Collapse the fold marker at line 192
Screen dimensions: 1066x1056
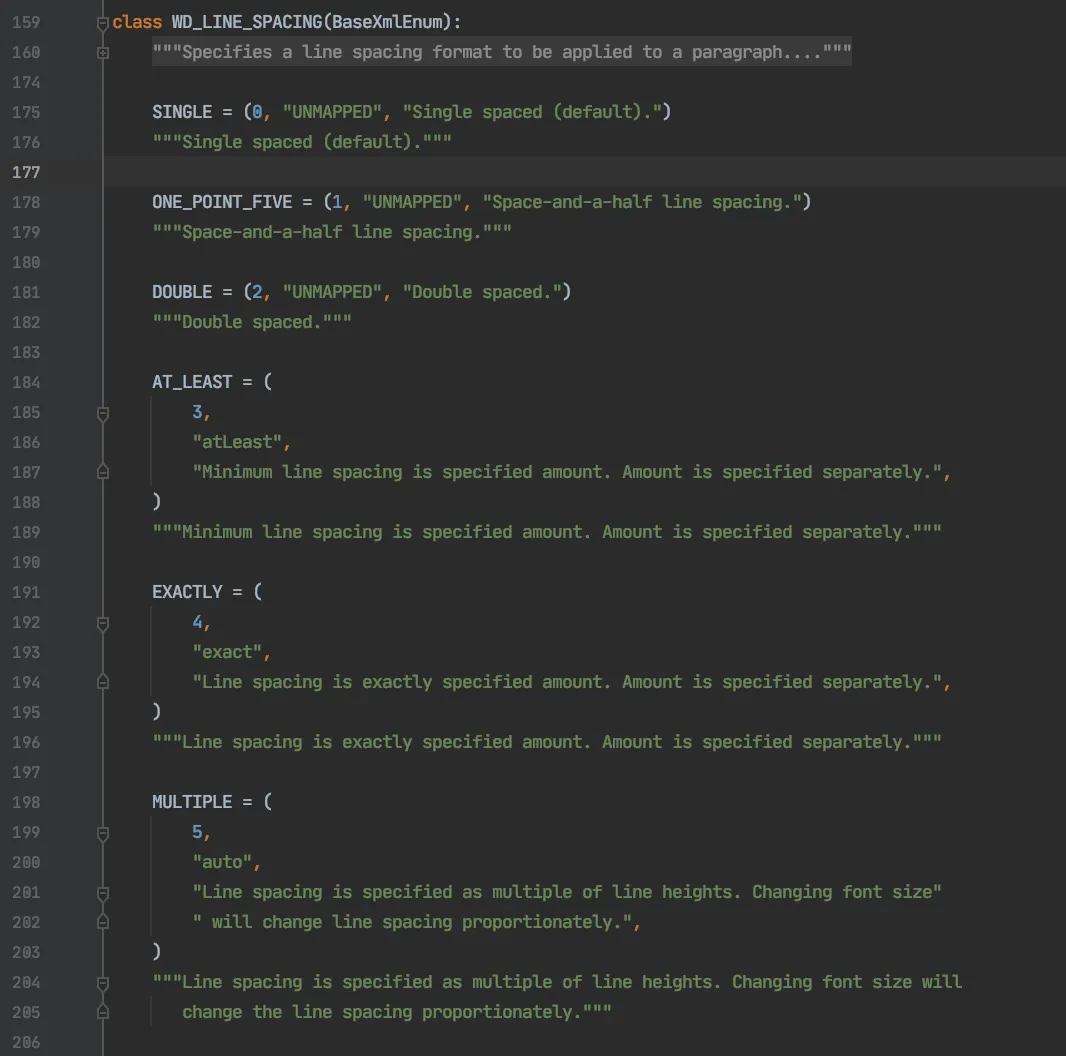tap(103, 624)
